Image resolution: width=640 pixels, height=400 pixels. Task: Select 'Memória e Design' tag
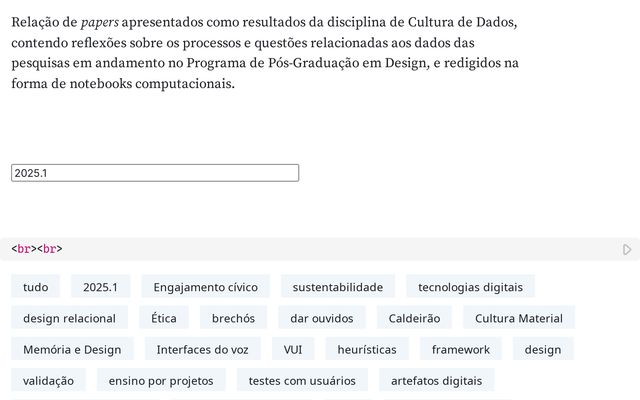coord(72,349)
